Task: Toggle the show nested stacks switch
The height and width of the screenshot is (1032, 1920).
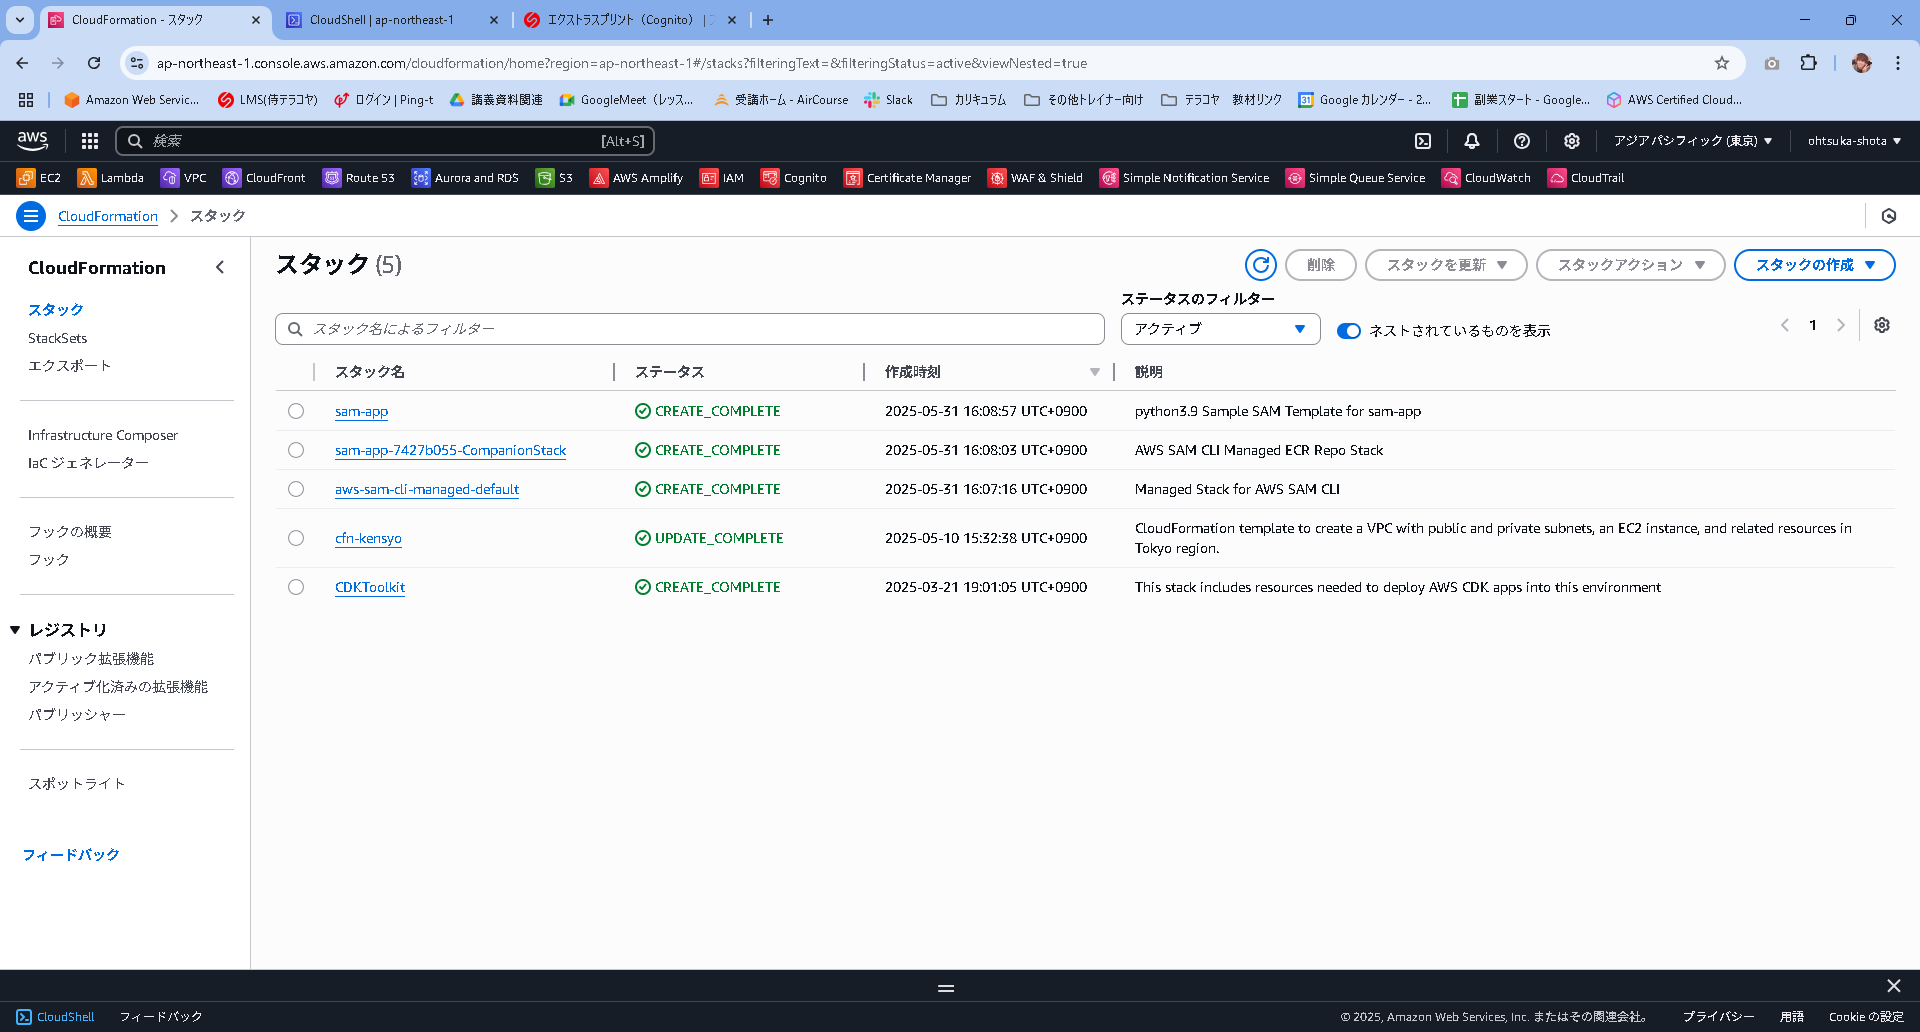Action: 1349,331
